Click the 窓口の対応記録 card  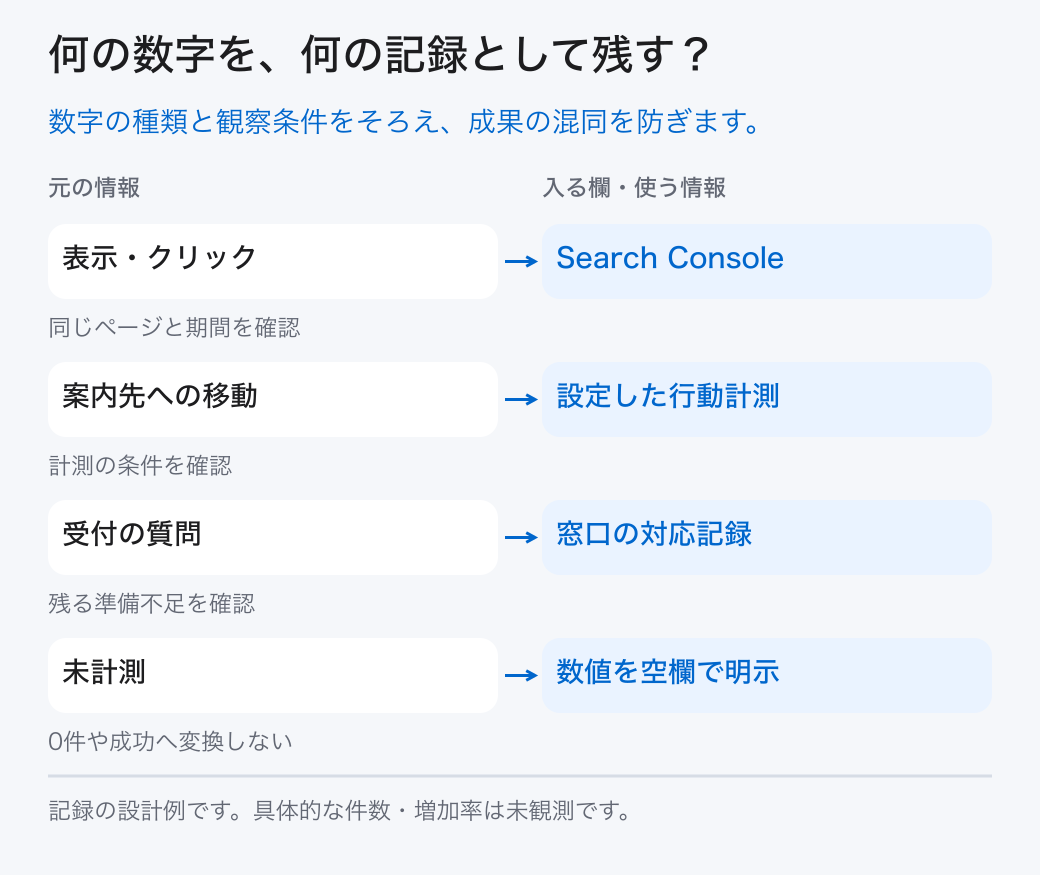[x=767, y=537]
